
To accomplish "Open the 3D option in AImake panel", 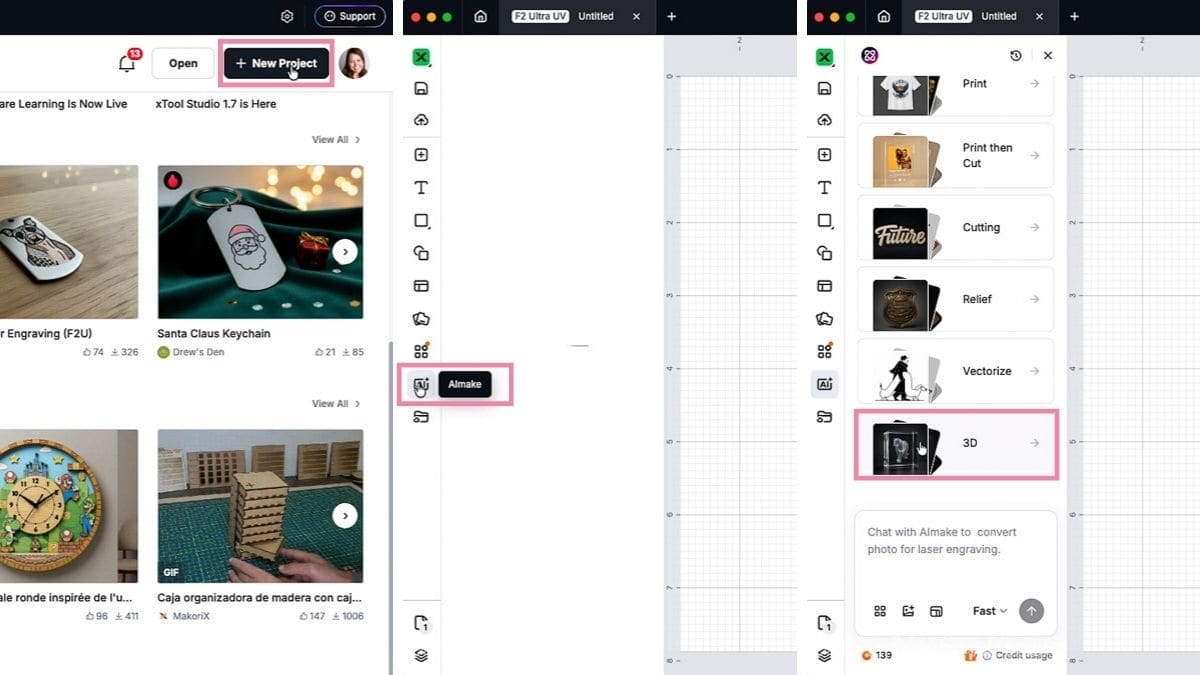I will [955, 443].
